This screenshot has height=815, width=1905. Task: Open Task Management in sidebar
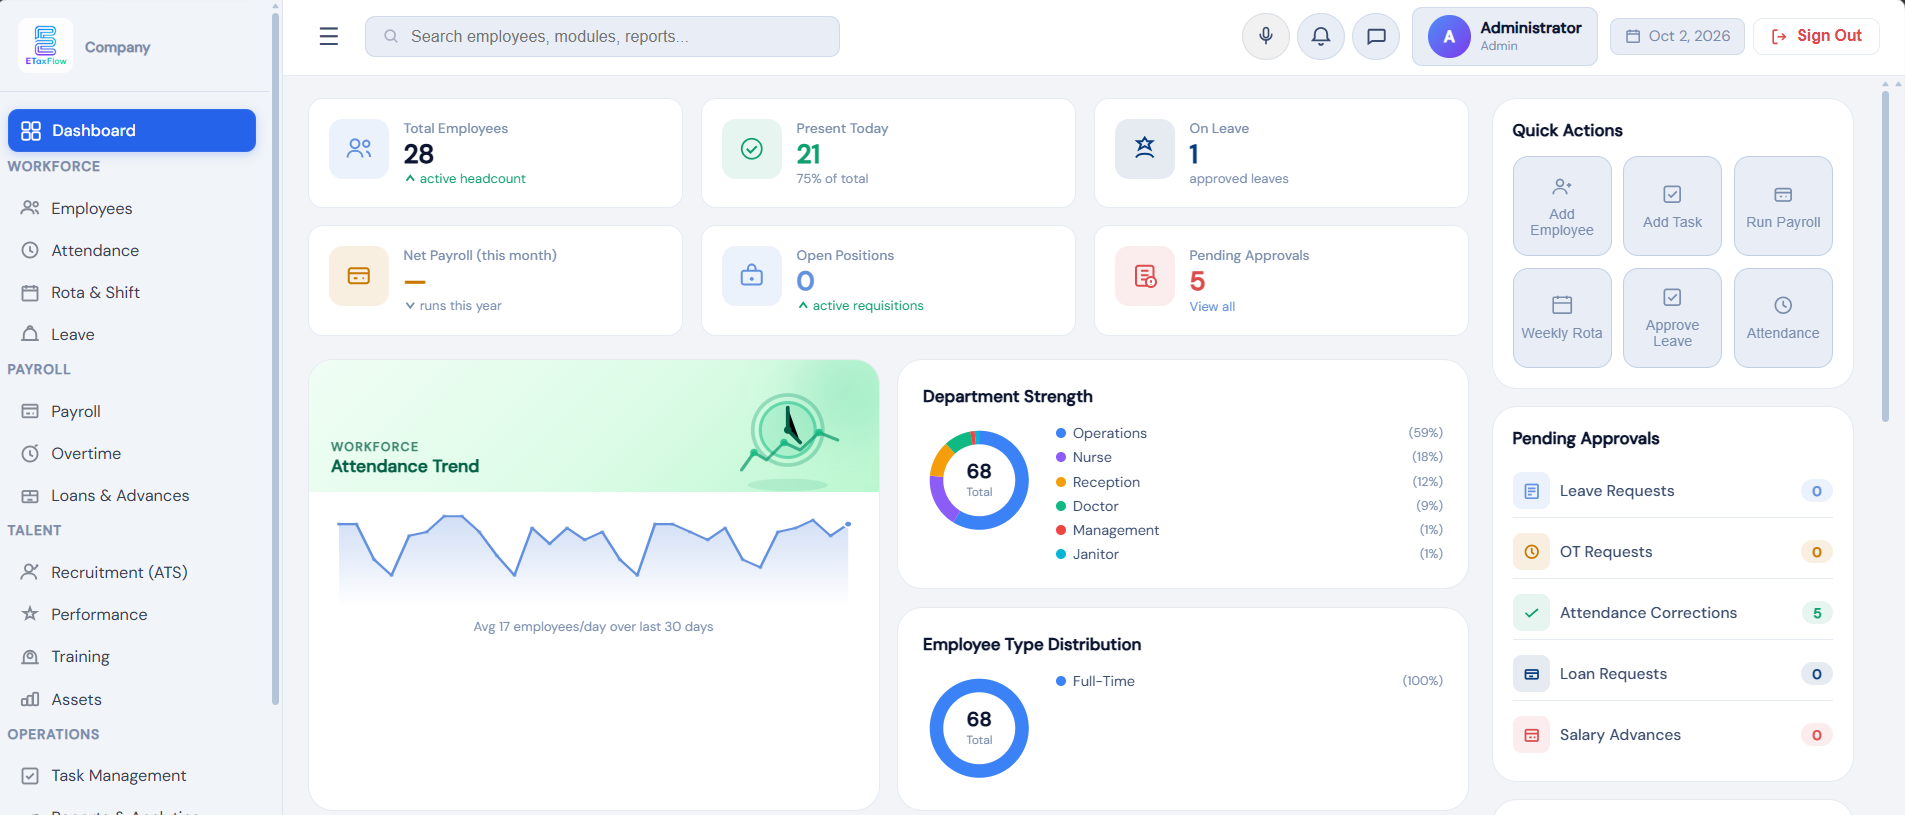pos(132,775)
